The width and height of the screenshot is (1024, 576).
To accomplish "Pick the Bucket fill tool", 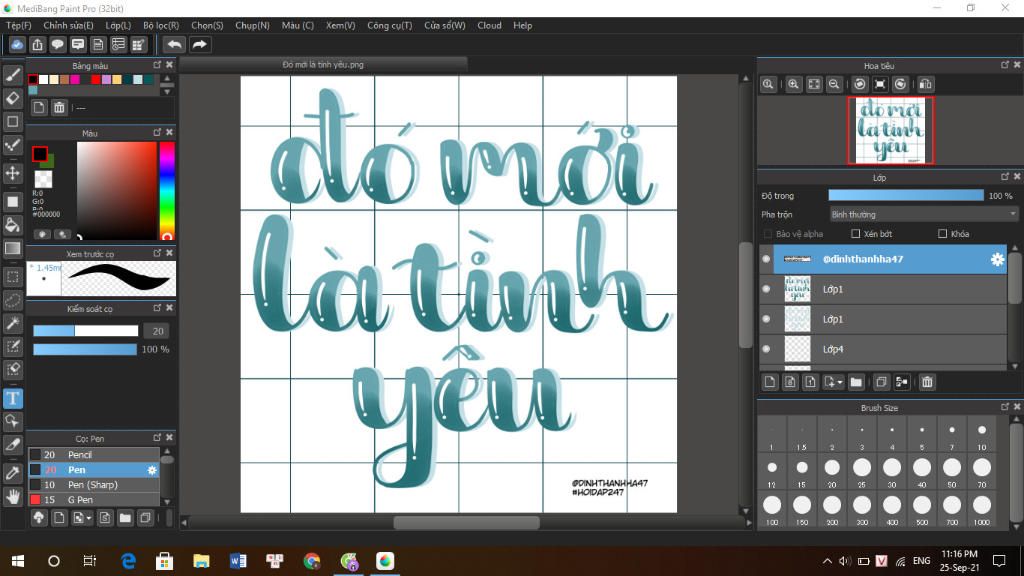I will [x=12, y=225].
